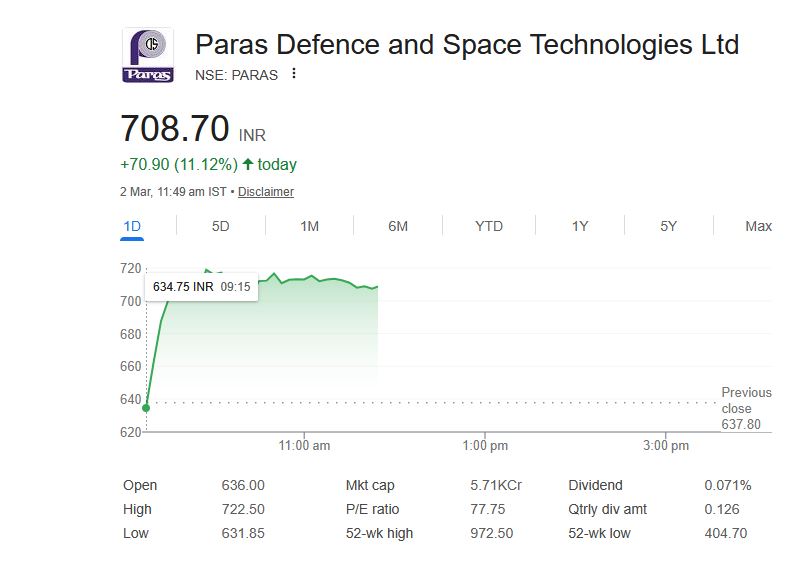Click the green up arrow indicator
Image resolution: width=789 pixels, height=583 pixels.
click(x=247, y=164)
